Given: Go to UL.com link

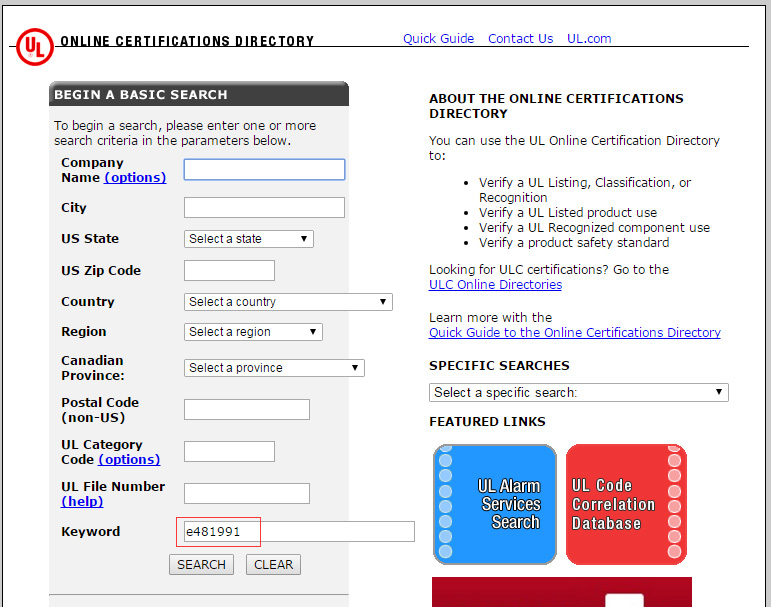Looking at the screenshot, I should click(x=589, y=38).
